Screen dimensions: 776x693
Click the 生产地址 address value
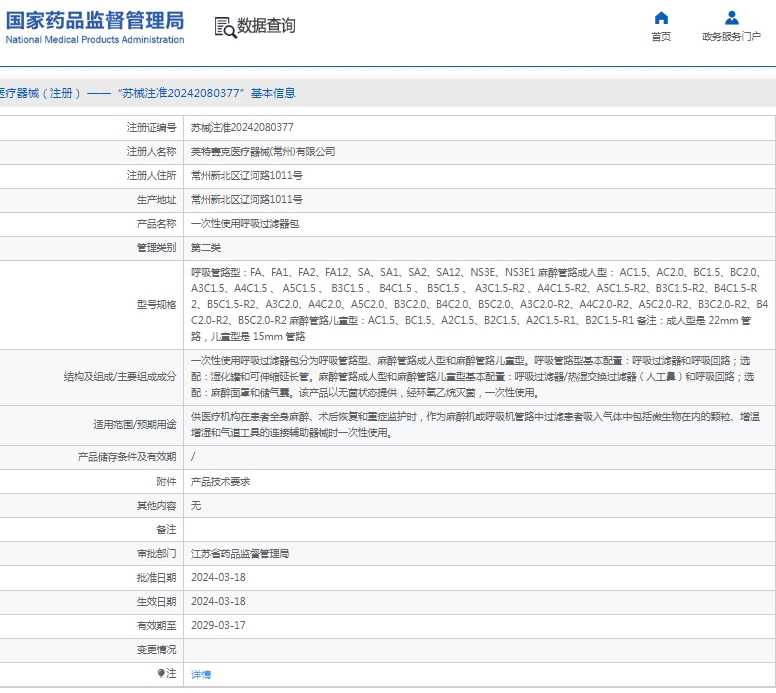tap(246, 199)
